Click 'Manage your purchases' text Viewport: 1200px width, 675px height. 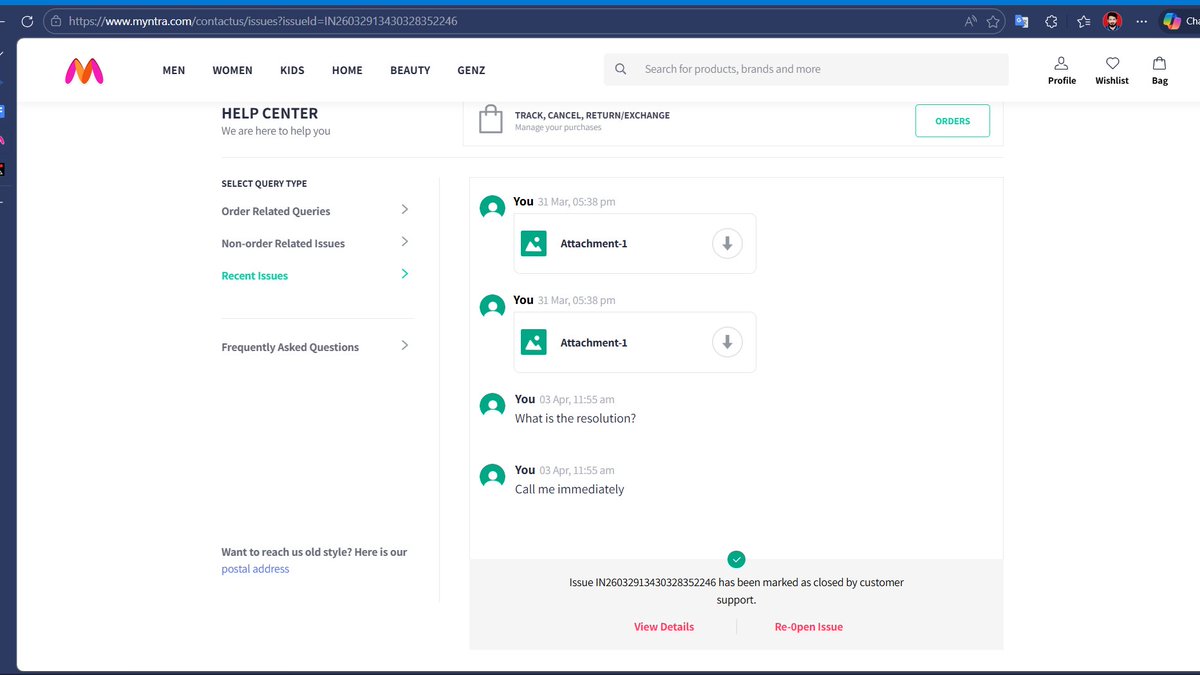click(x=558, y=128)
